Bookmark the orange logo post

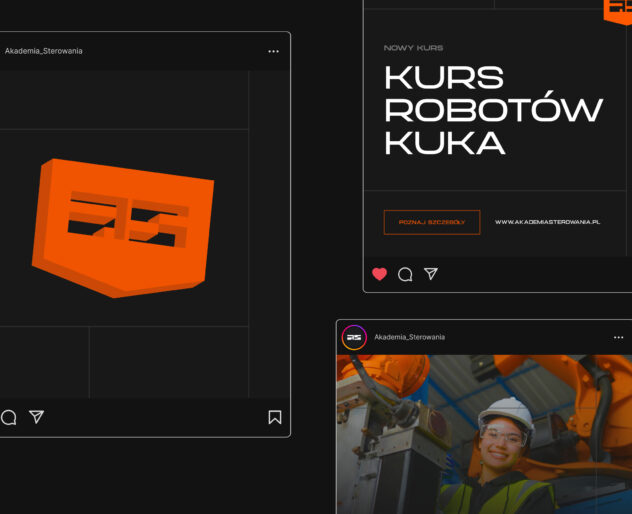point(275,417)
